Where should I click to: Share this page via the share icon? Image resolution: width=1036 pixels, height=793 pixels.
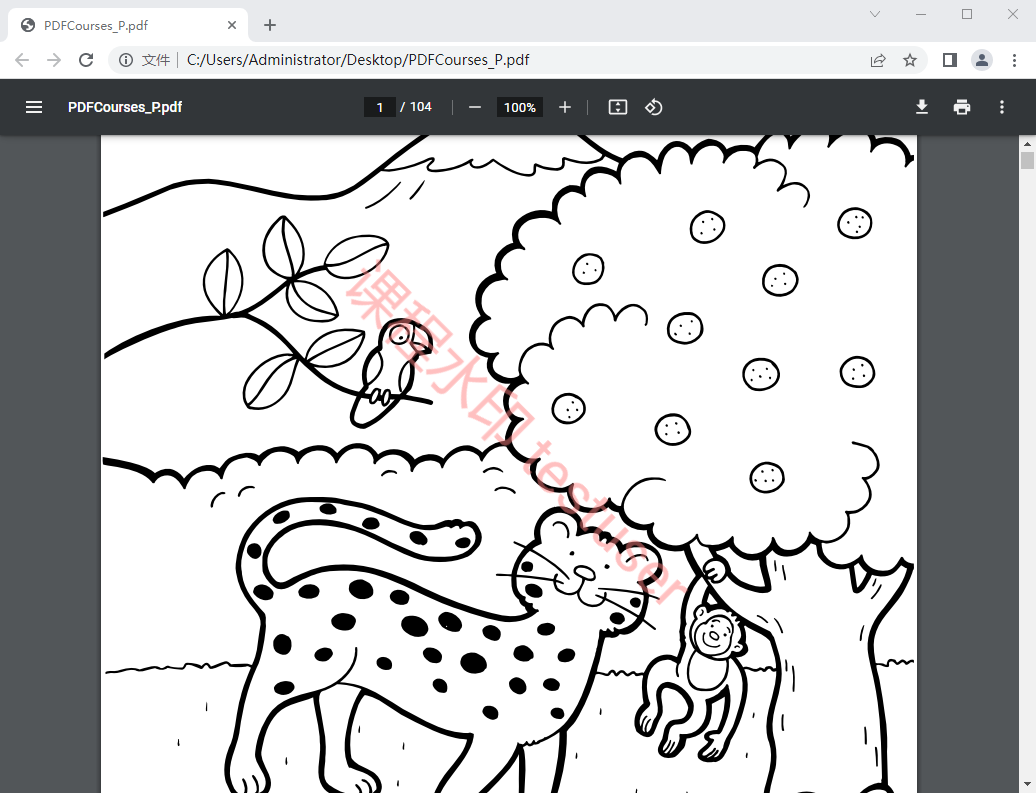878,60
